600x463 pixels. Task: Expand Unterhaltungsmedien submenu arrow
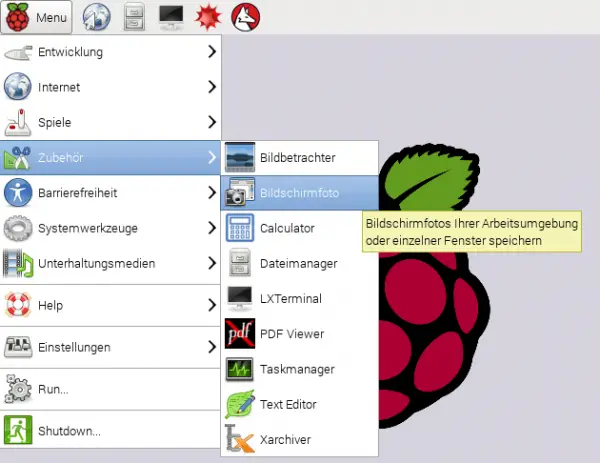[212, 263]
